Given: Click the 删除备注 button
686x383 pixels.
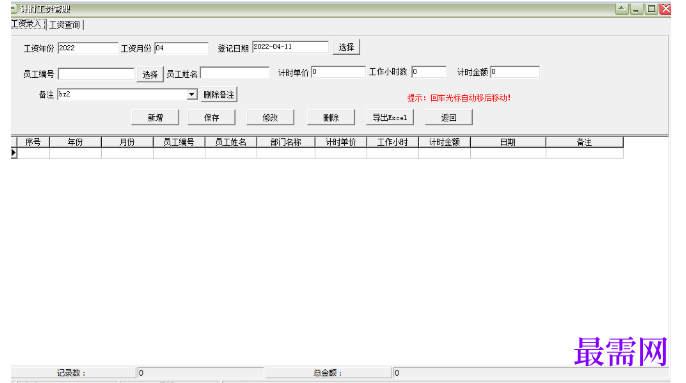Looking at the screenshot, I should [x=219, y=95].
